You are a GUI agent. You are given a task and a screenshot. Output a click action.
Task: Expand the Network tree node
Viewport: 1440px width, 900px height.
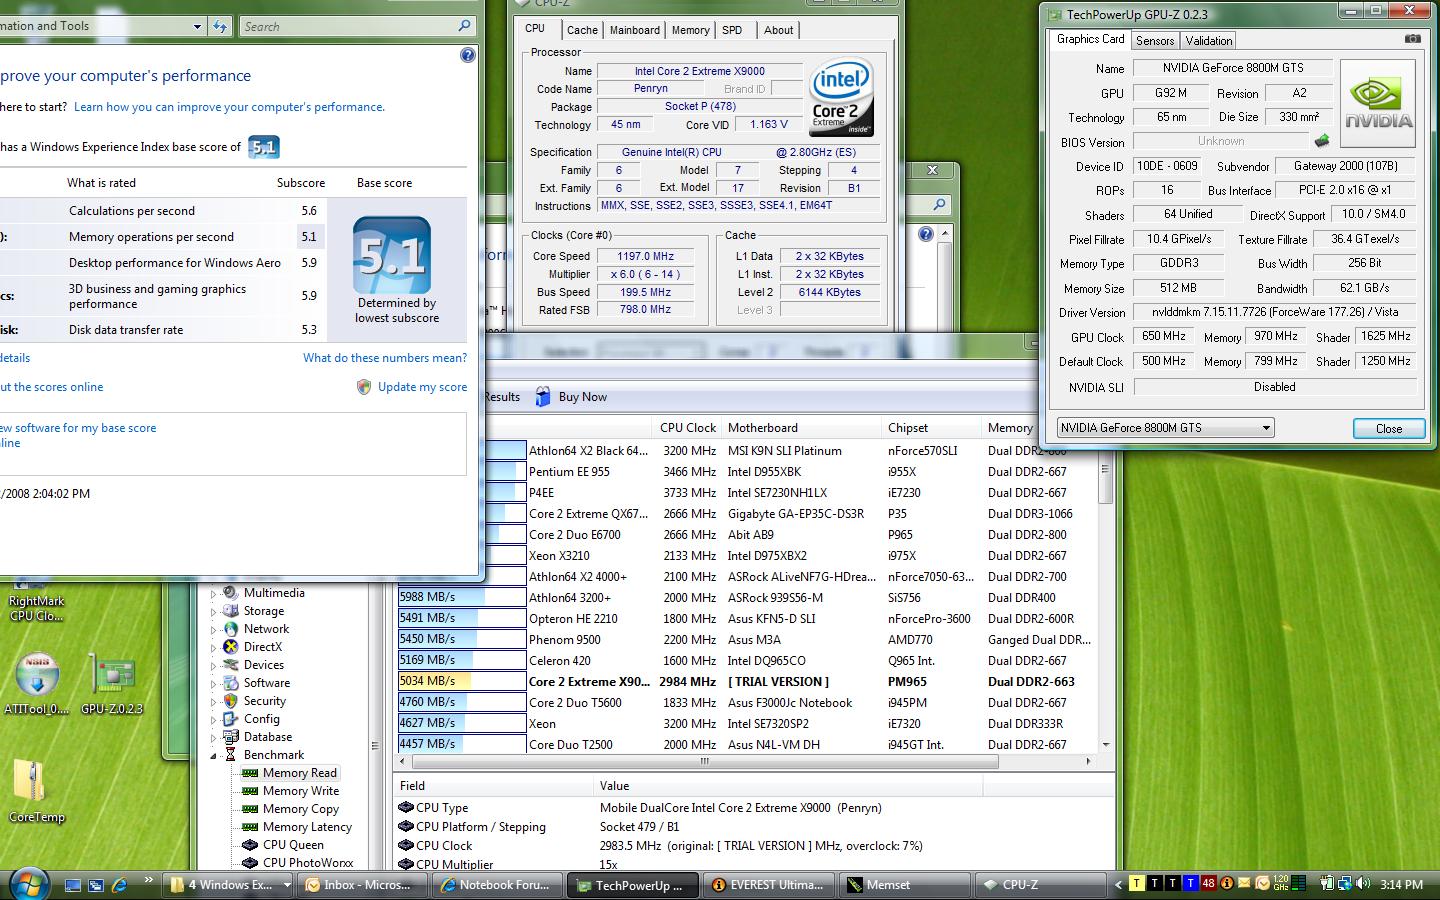(213, 630)
